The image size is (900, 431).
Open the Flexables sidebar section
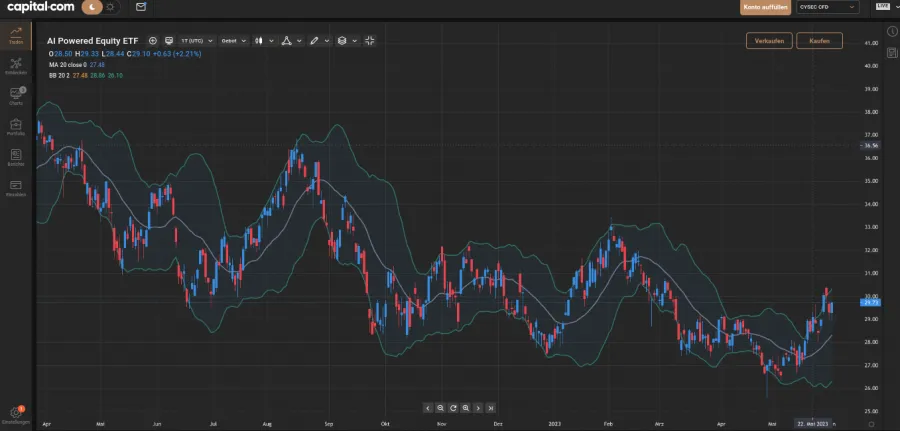[16, 188]
